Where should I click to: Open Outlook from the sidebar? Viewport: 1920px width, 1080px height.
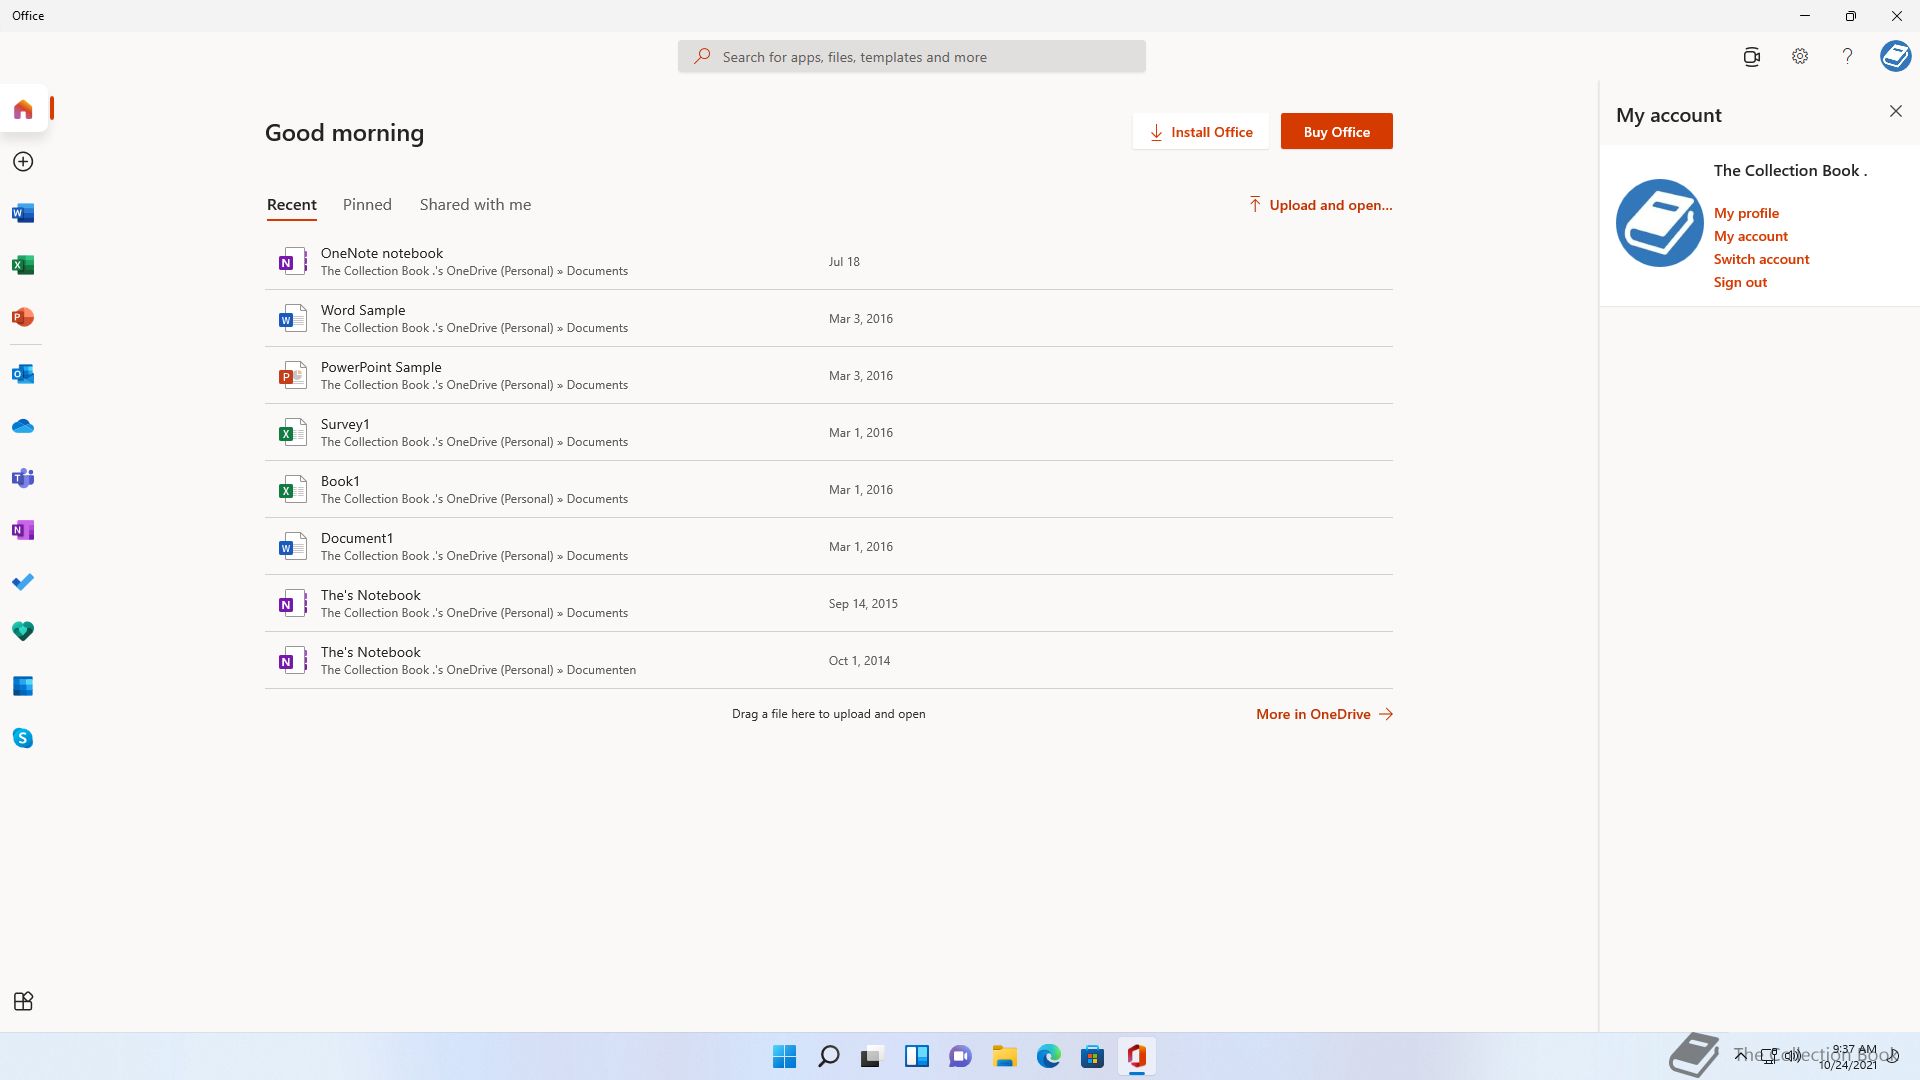point(23,374)
